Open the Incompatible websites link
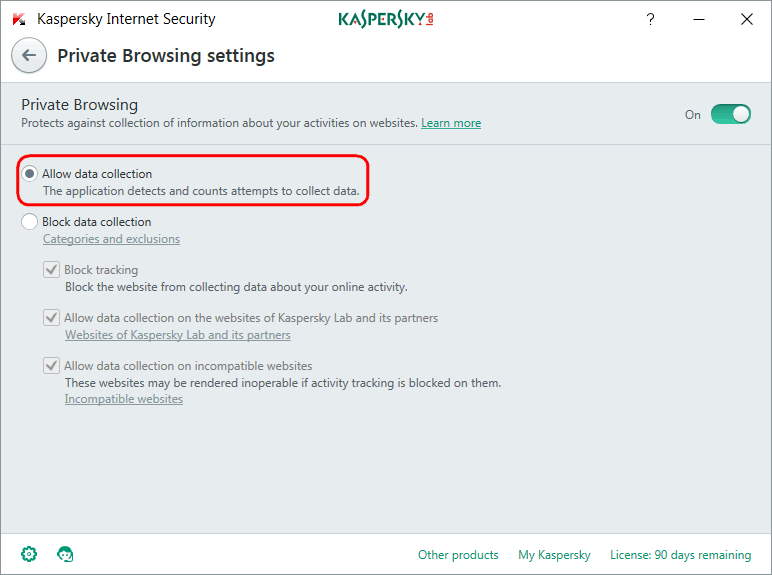This screenshot has height=575, width=772. (124, 399)
